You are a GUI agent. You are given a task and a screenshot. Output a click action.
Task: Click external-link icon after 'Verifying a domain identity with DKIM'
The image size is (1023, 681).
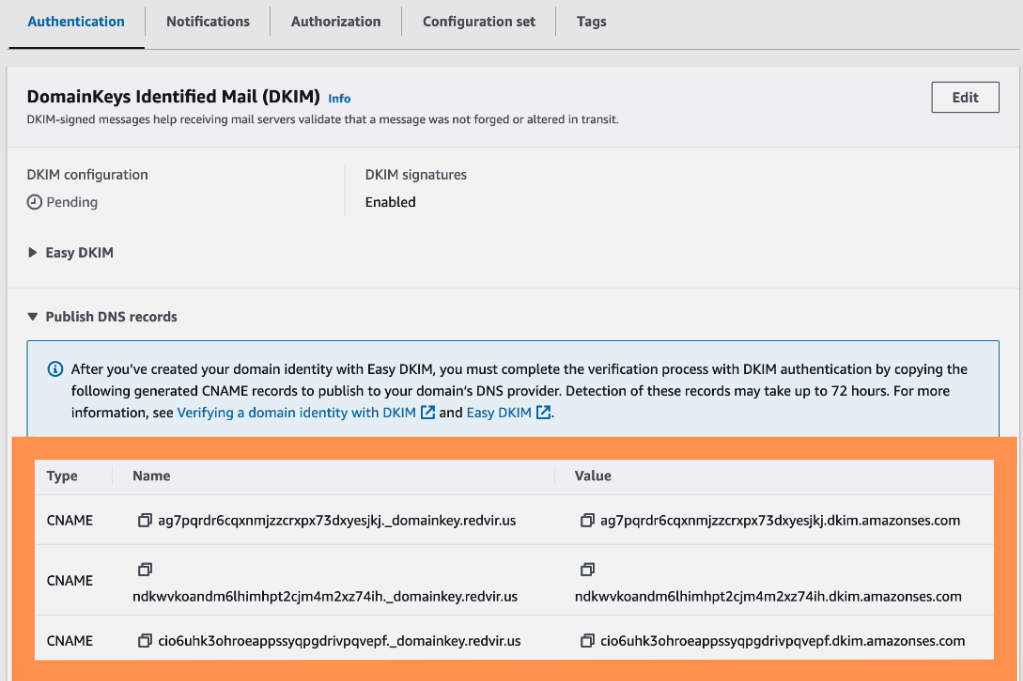pos(428,412)
